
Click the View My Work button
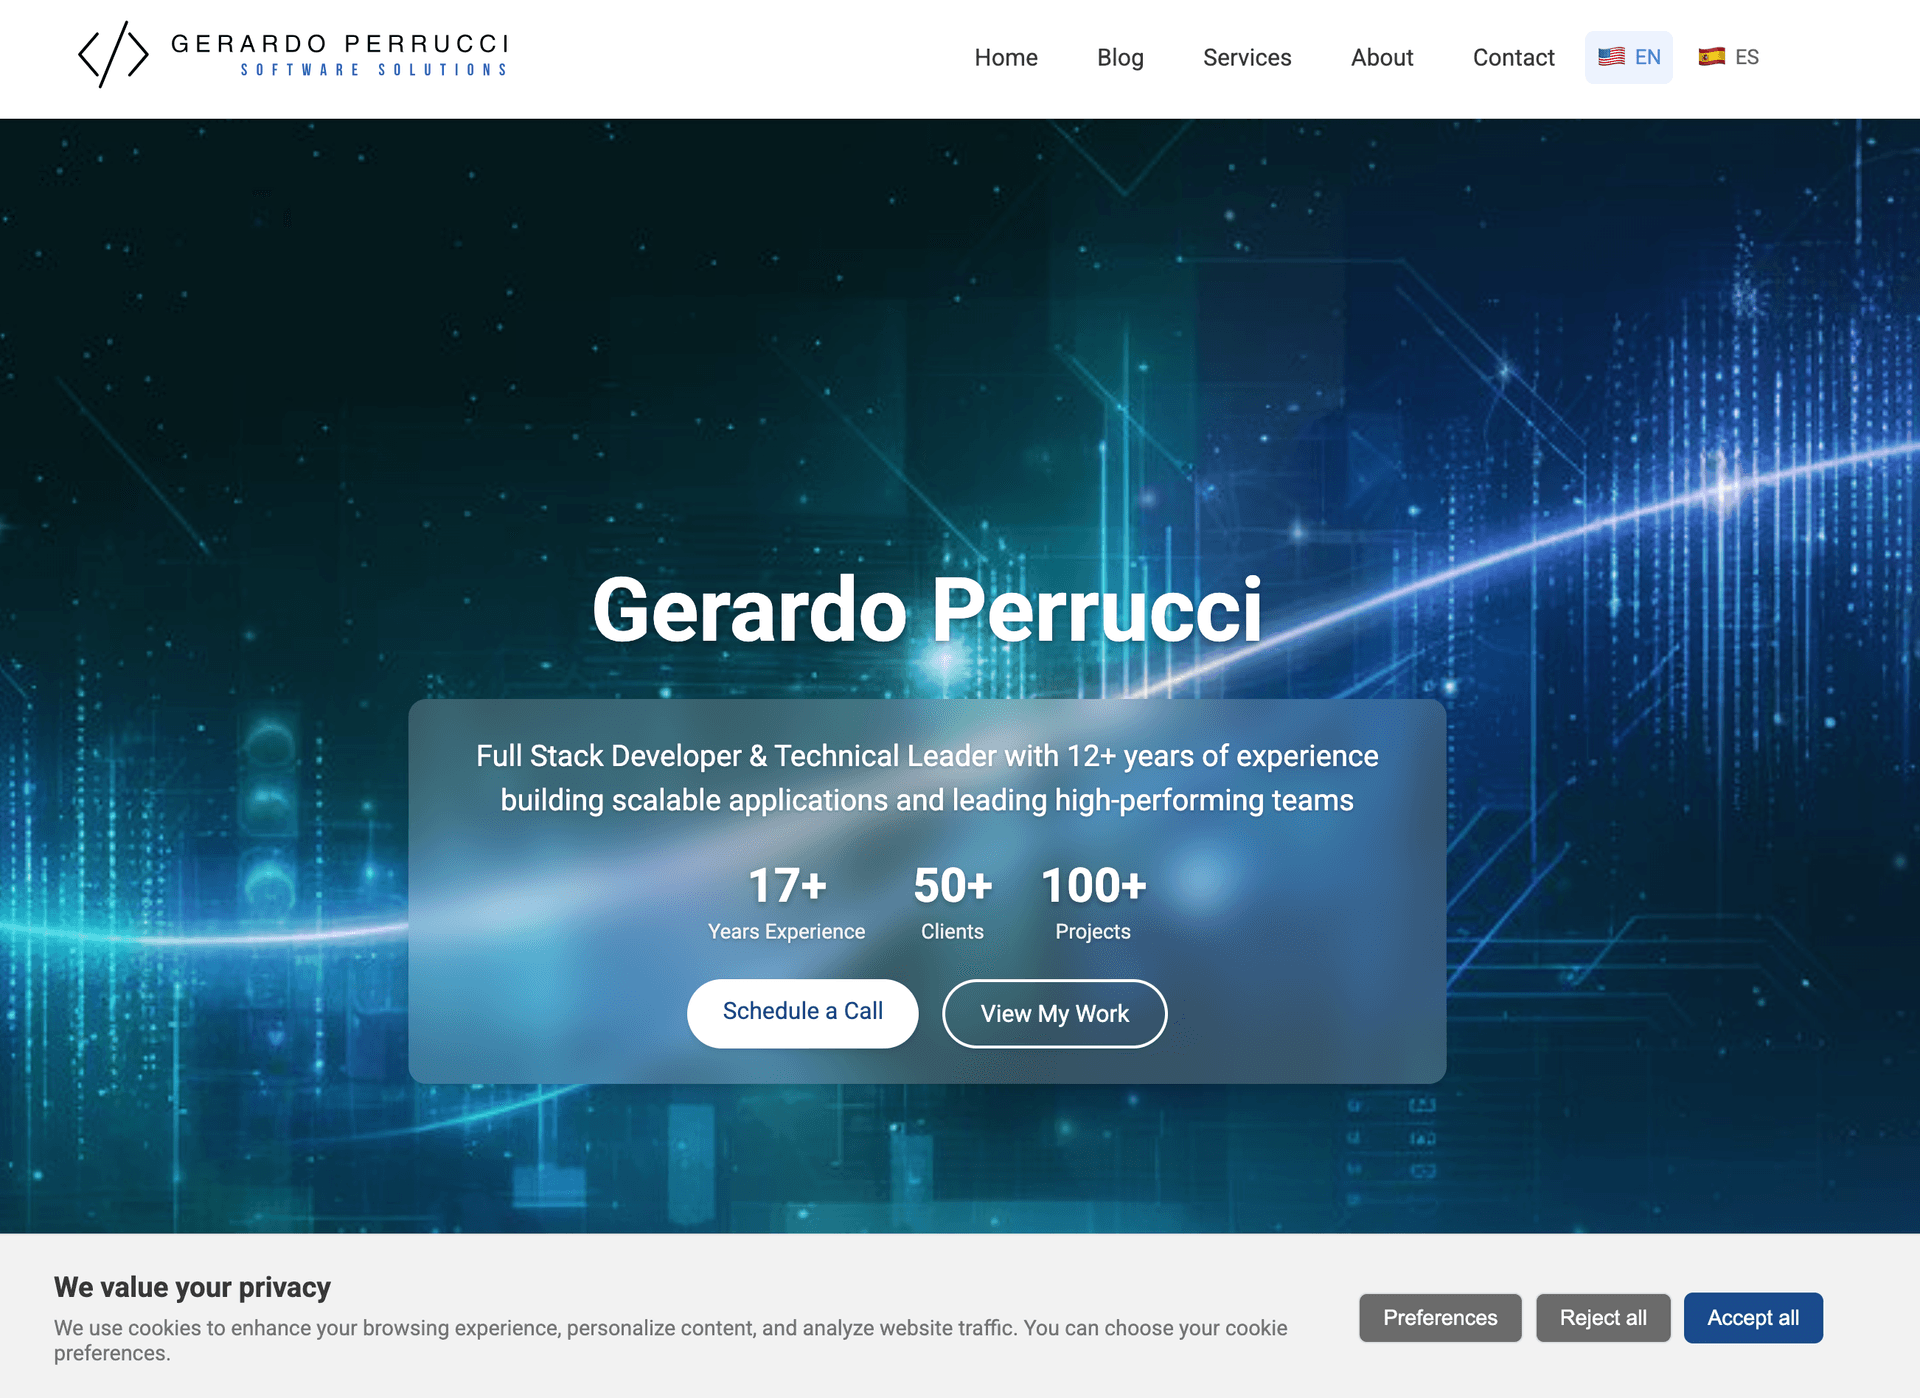(x=1054, y=1013)
